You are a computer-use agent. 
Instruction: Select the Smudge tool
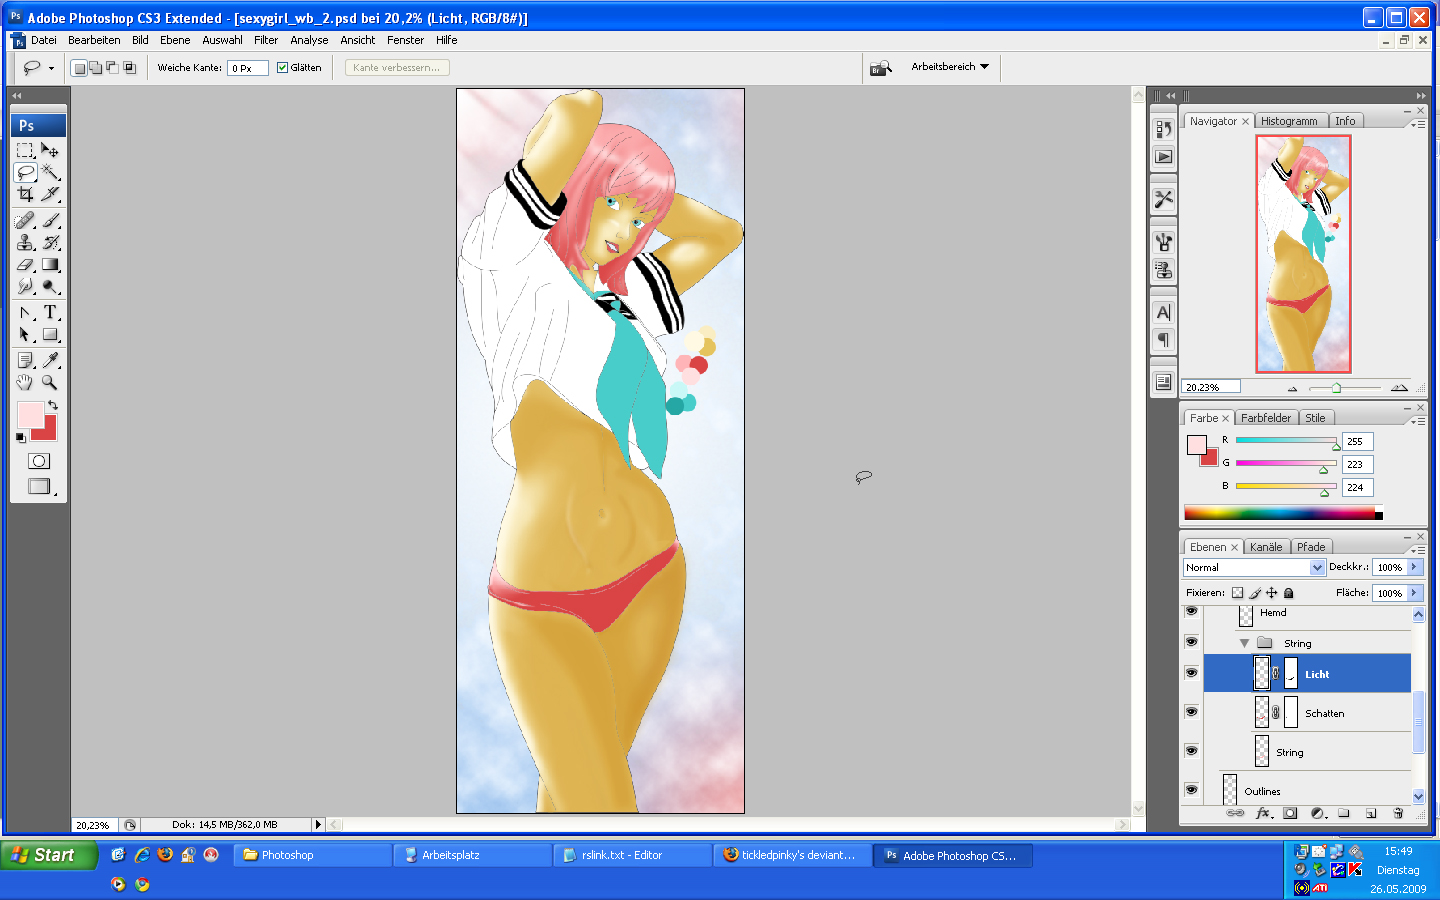26,286
